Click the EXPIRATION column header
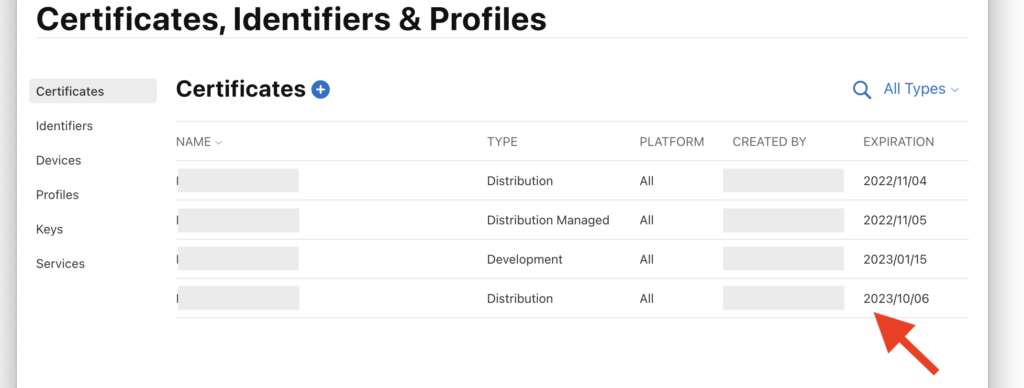 pos(899,142)
